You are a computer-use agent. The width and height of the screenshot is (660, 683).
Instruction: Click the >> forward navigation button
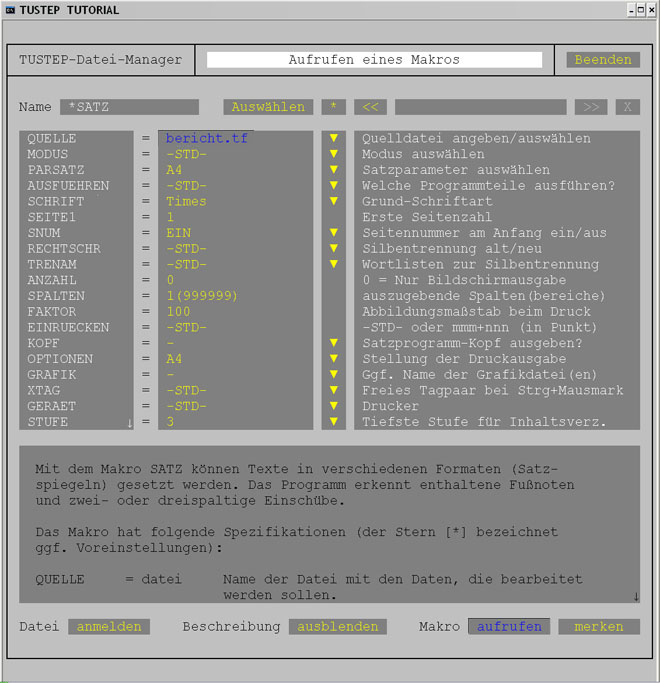590,107
